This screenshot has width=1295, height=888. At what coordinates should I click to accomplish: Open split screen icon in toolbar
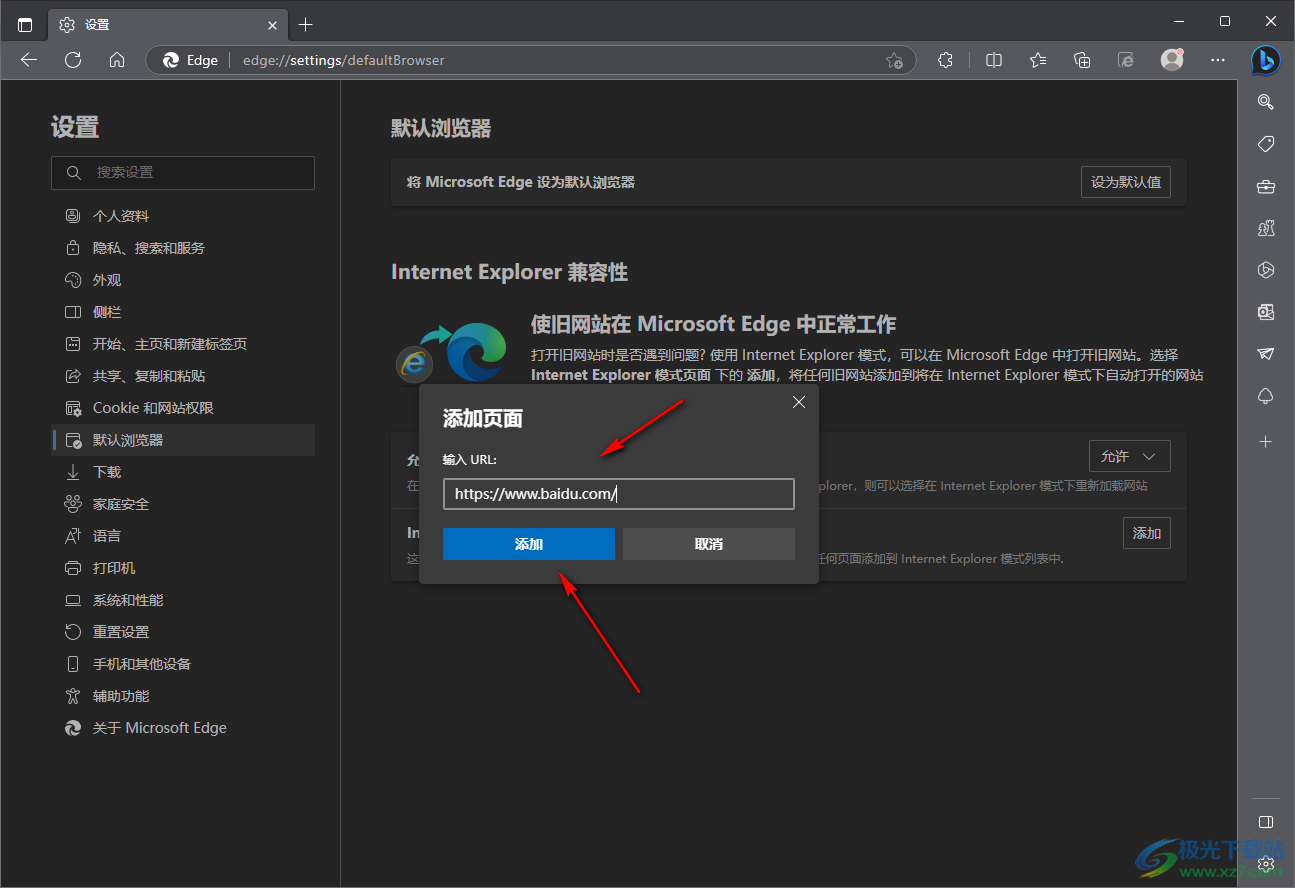click(994, 60)
